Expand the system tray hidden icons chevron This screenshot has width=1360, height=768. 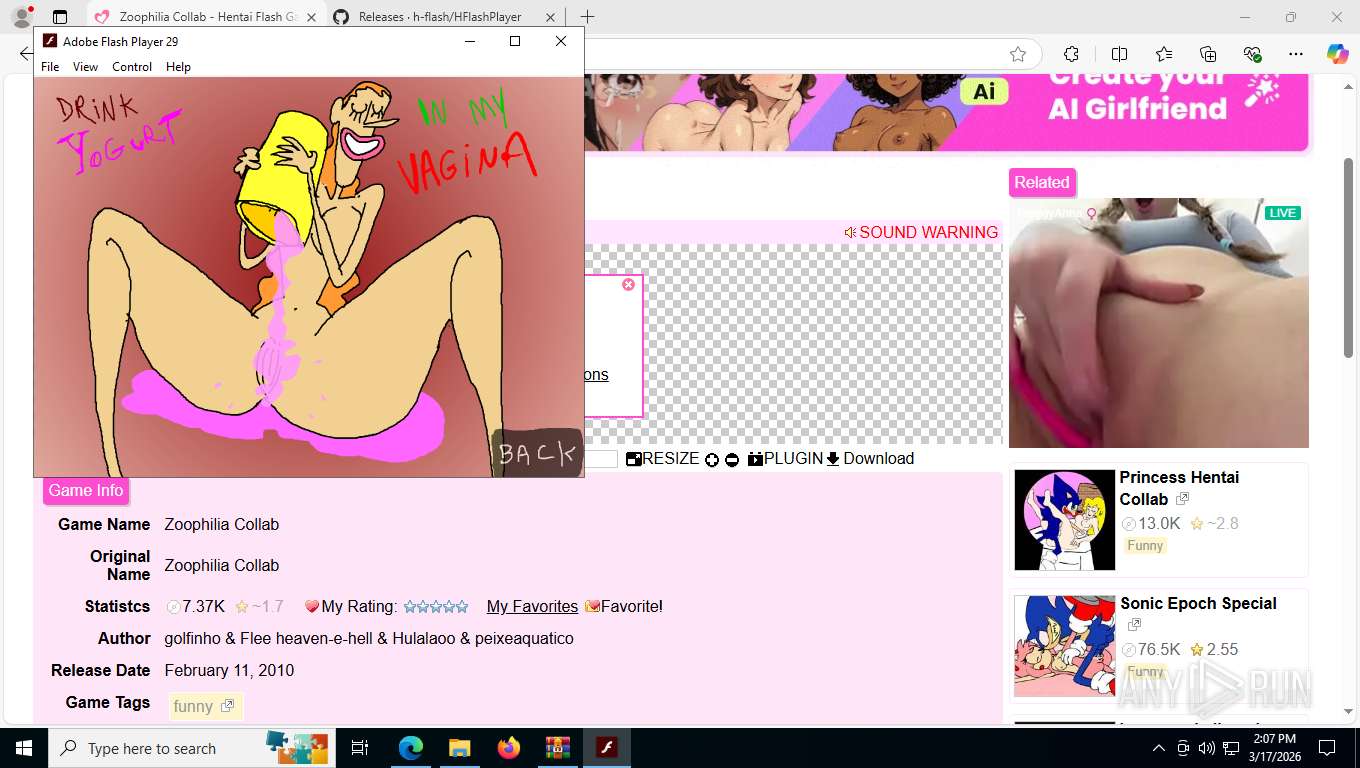pyautogui.click(x=1159, y=748)
